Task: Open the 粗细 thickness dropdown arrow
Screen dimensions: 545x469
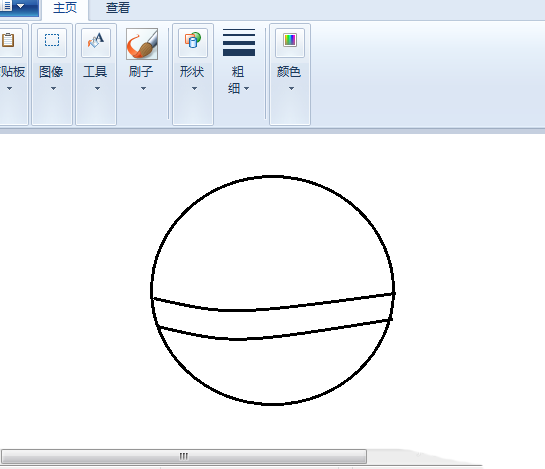Action: coord(246,89)
